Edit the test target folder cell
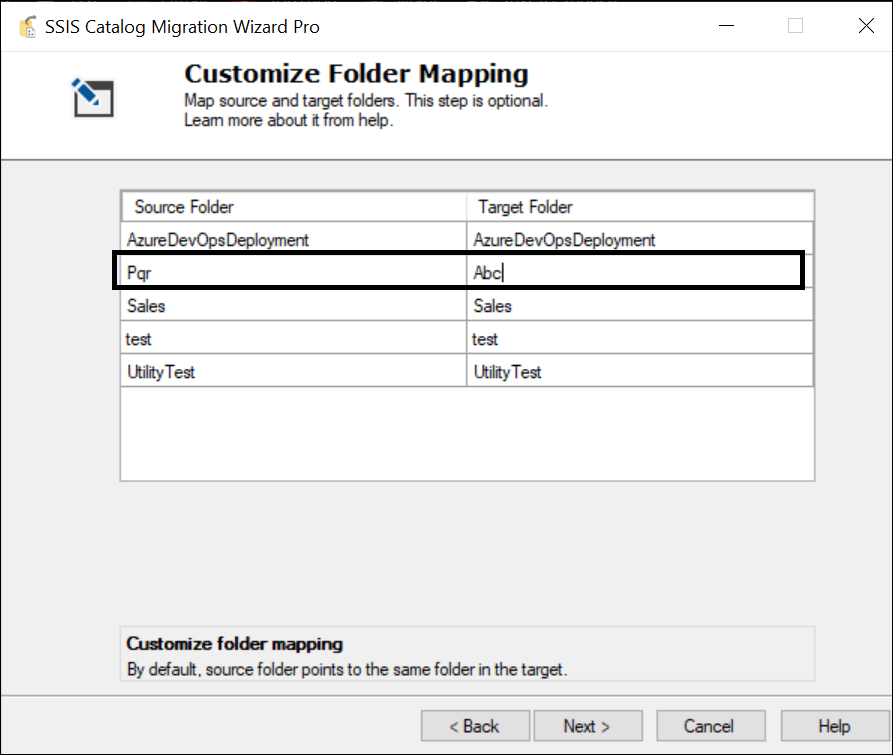This screenshot has height=755, width=893. 640,339
